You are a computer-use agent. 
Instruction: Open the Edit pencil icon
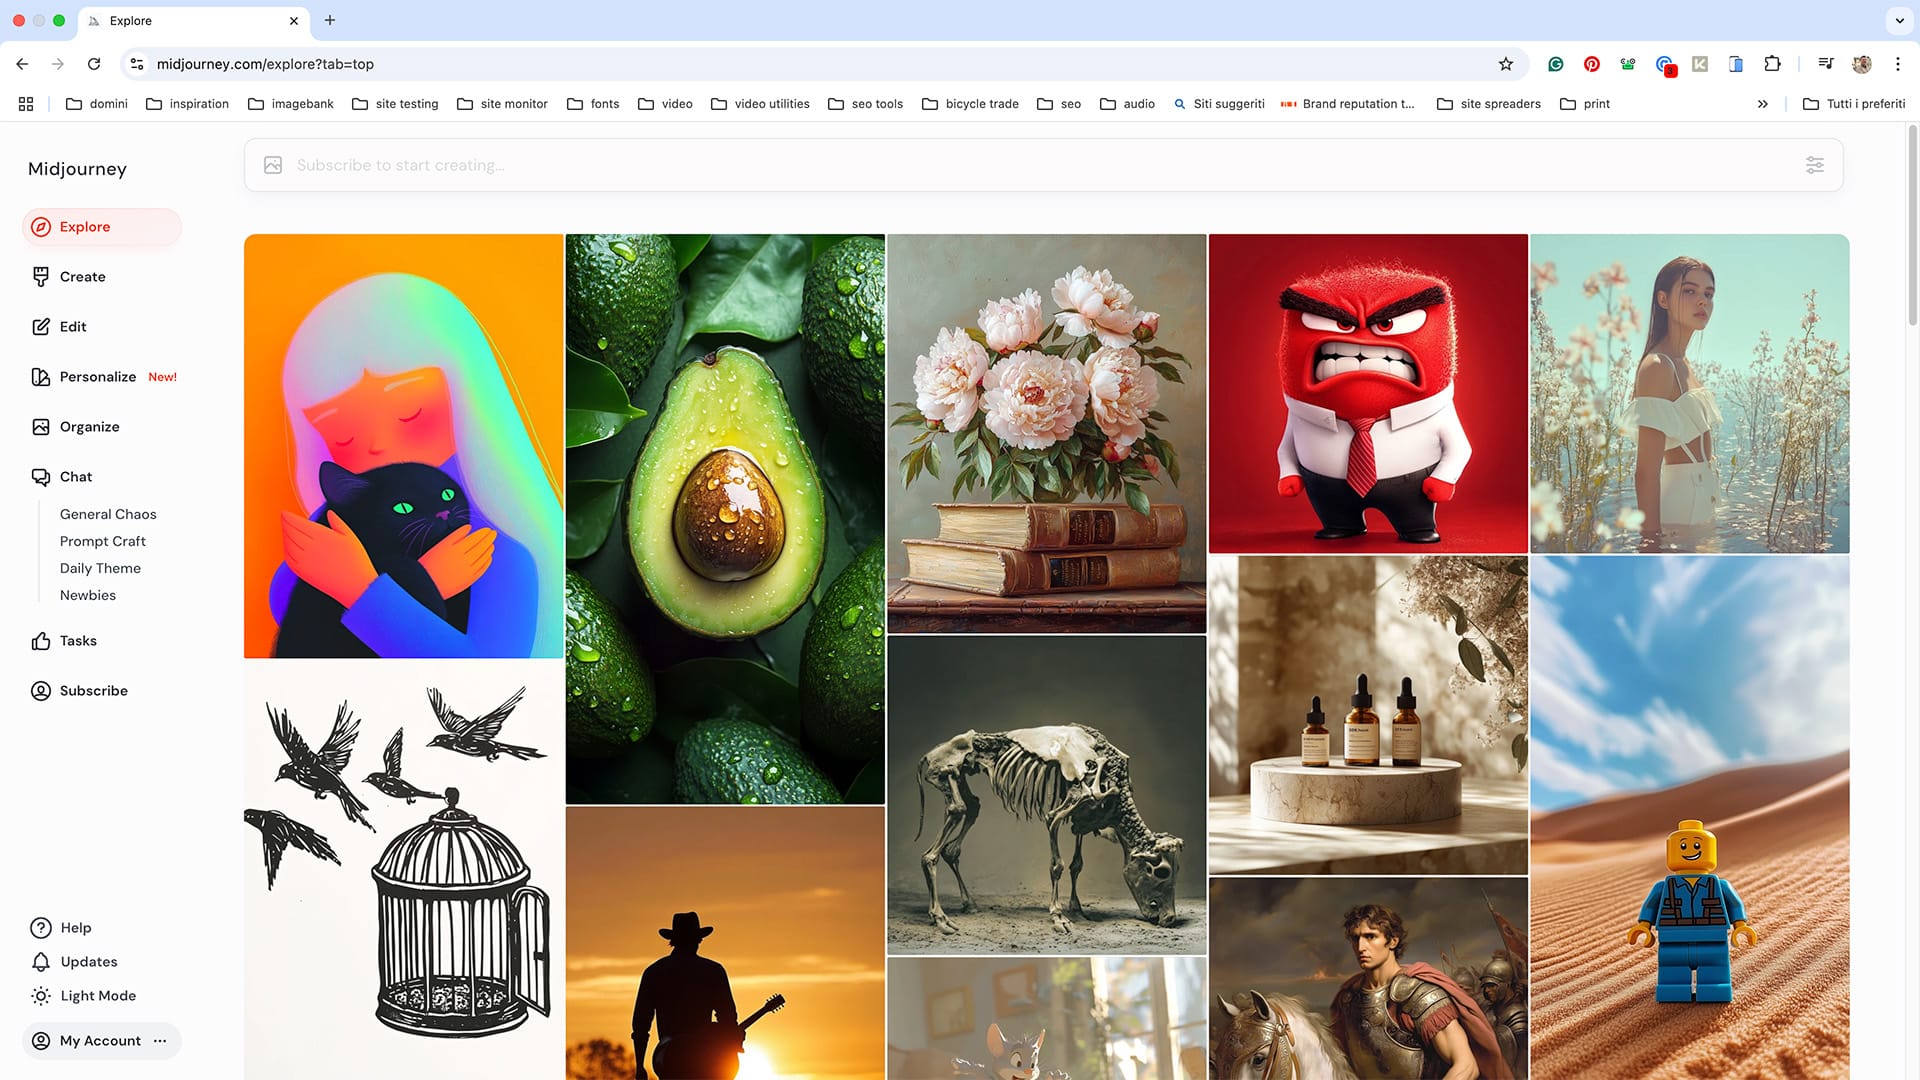click(41, 327)
